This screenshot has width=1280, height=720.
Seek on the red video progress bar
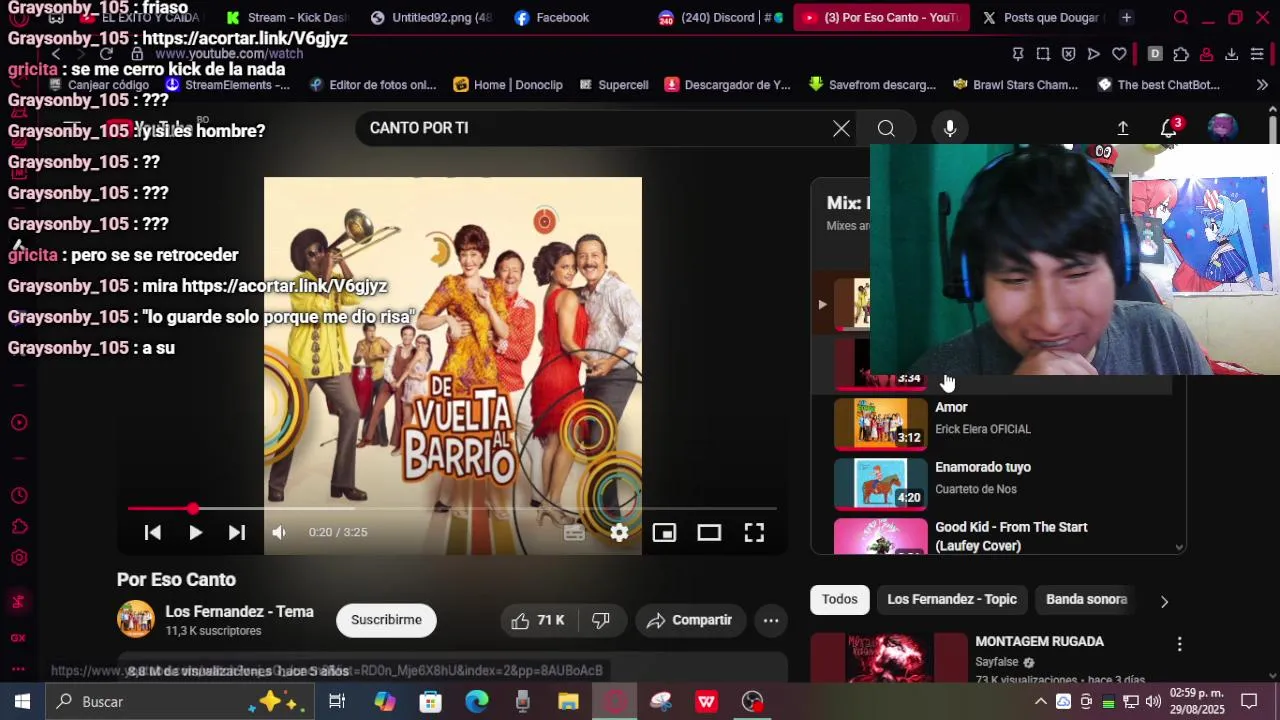452,509
